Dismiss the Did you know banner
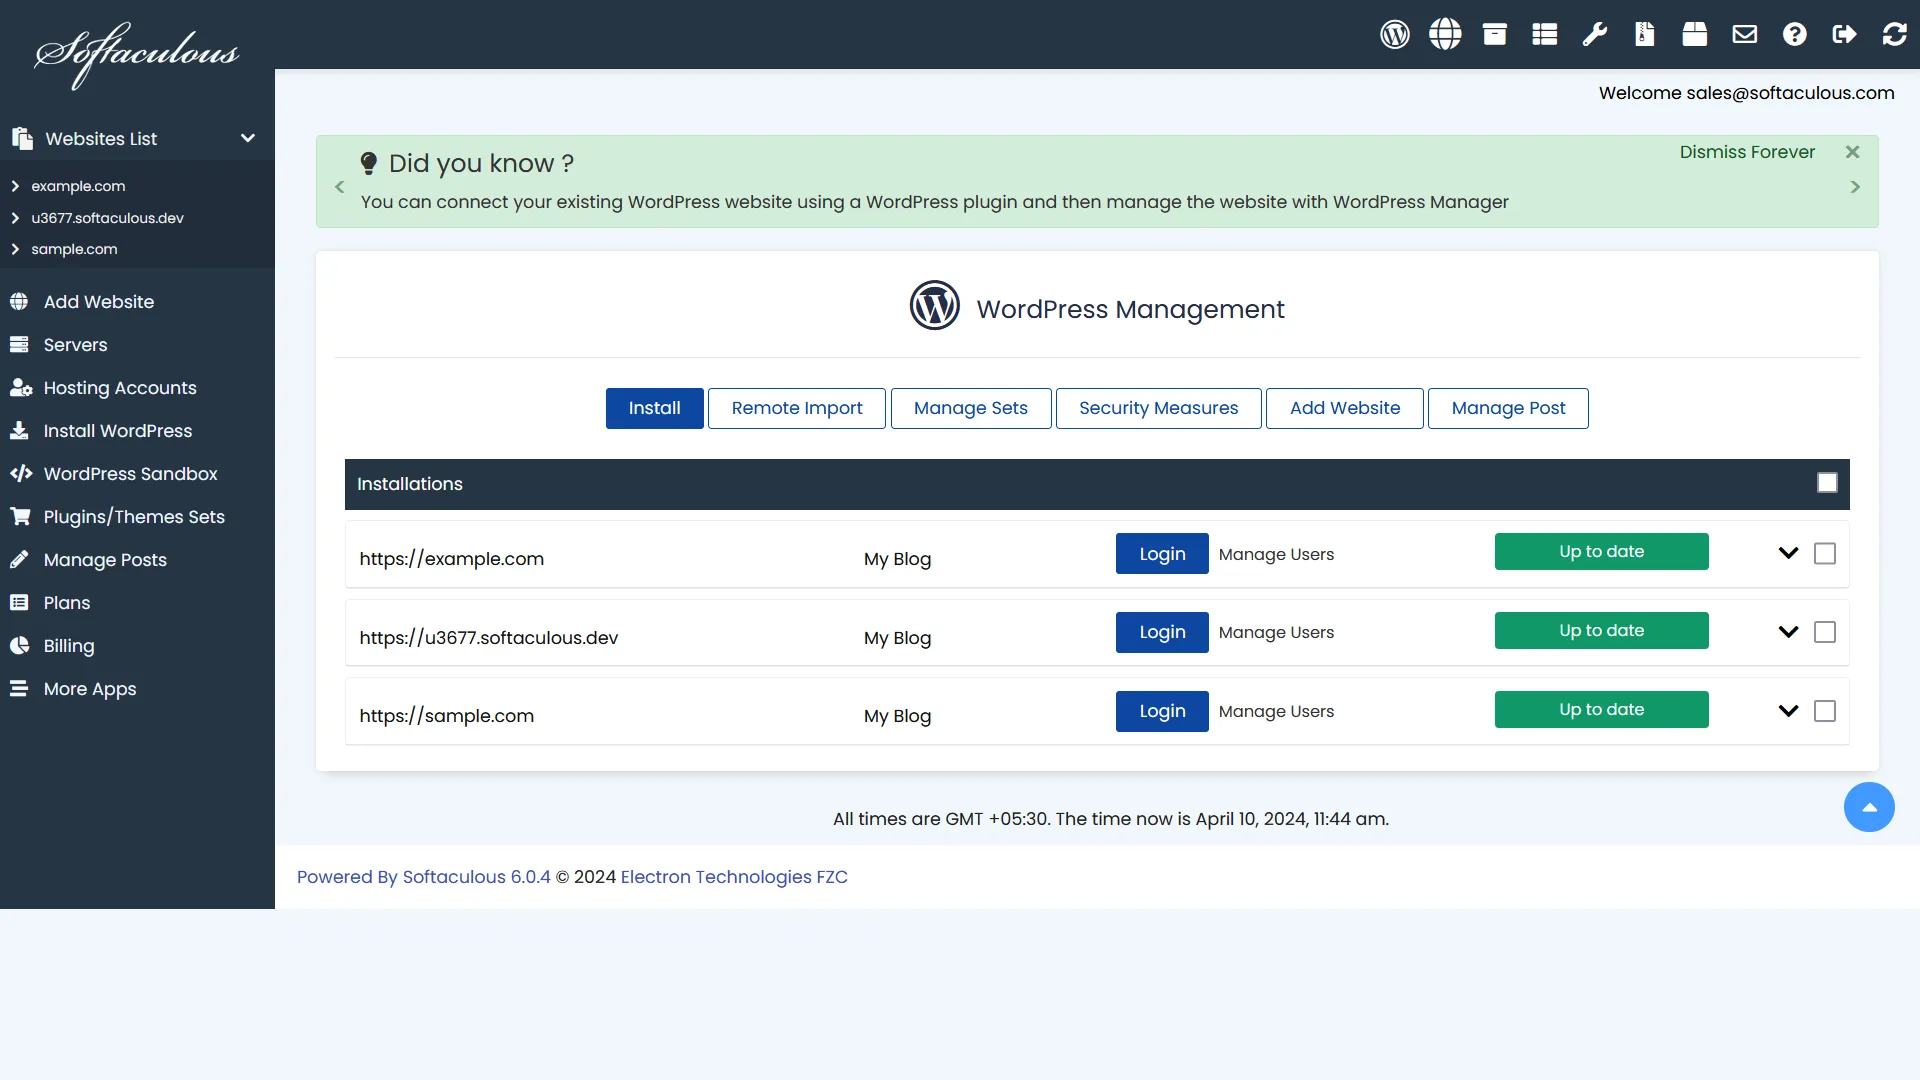1920x1080 pixels. point(1852,152)
